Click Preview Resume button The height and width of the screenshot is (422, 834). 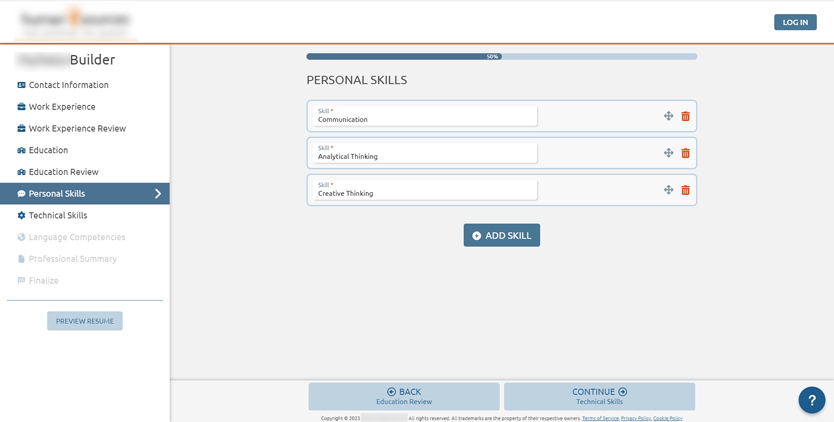pyautogui.click(x=85, y=321)
